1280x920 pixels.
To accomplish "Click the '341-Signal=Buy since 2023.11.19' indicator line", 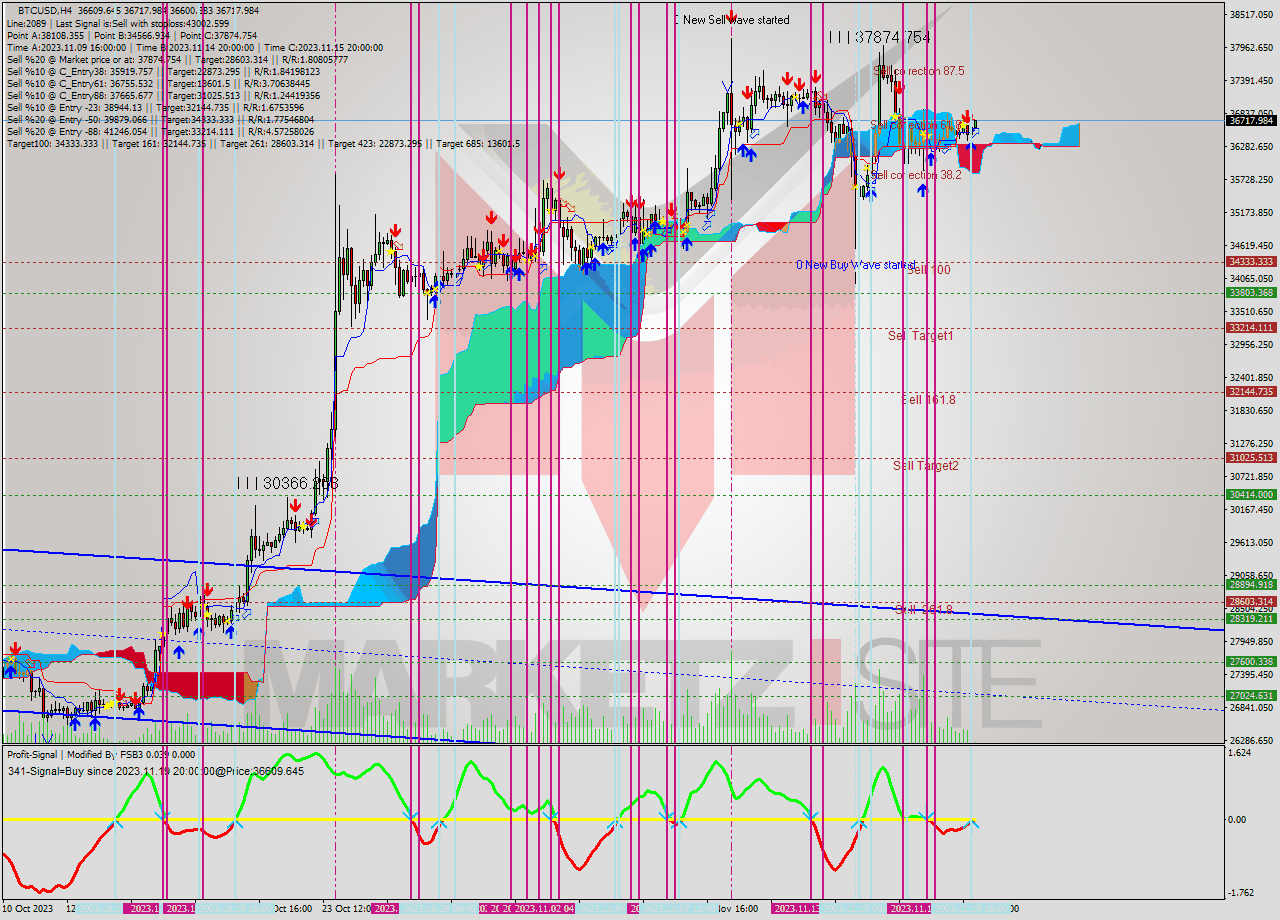I will pos(154,771).
